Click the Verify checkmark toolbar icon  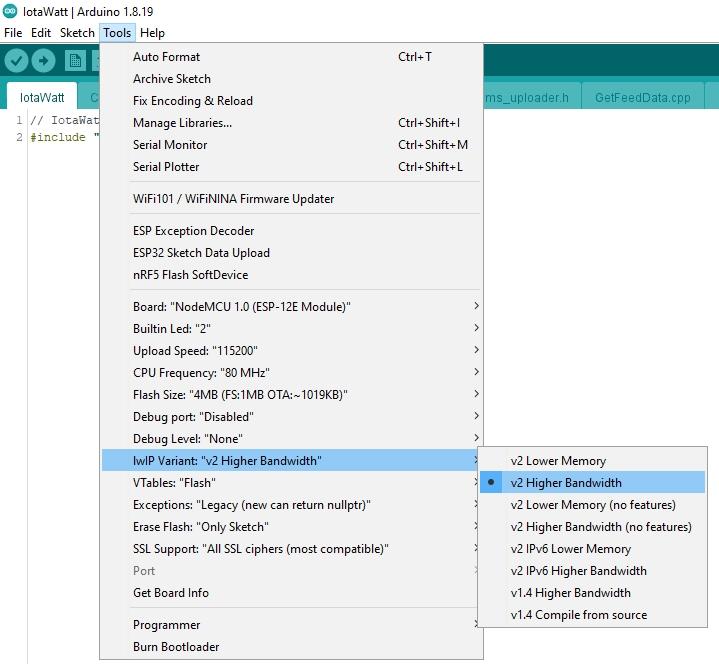[x=17, y=61]
